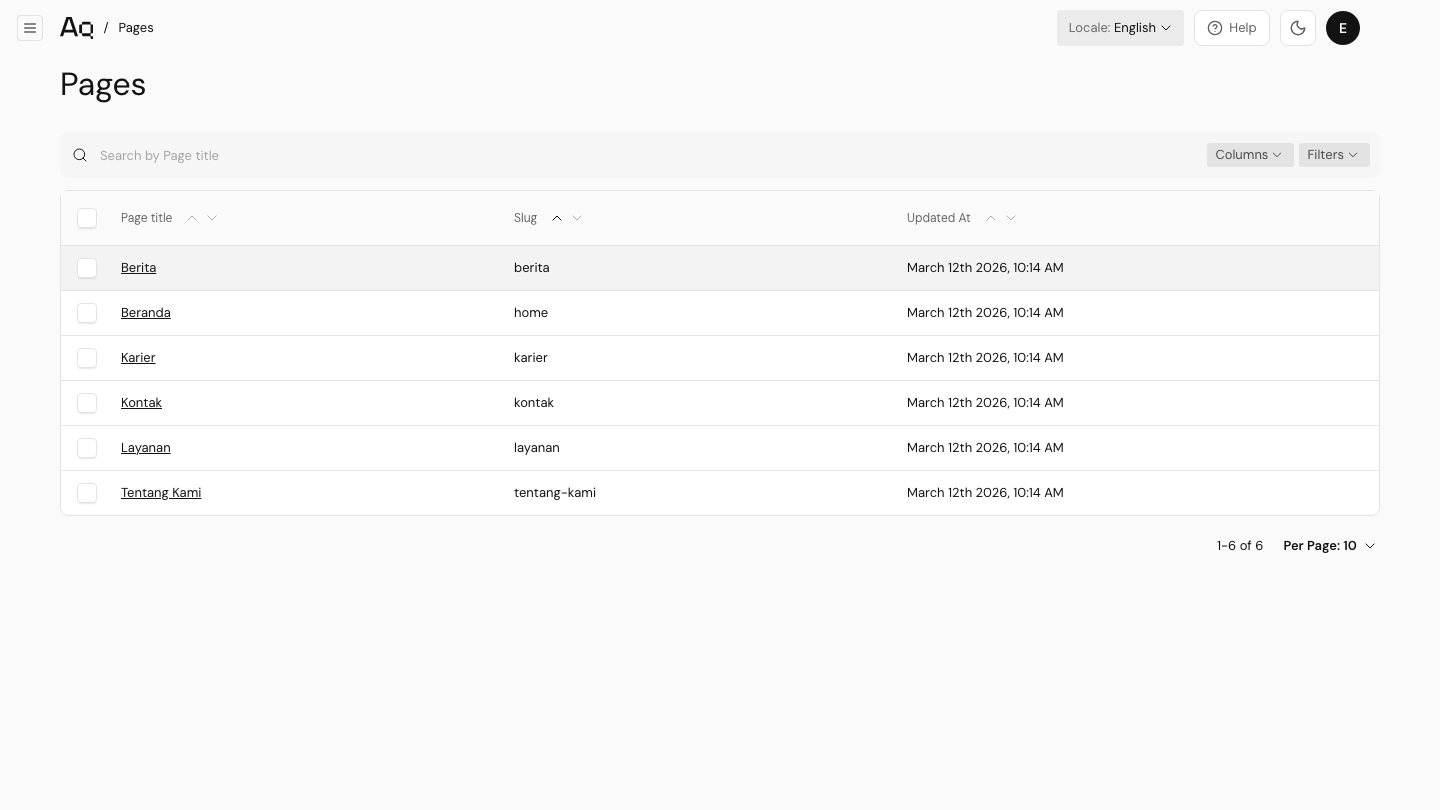Open the hamburger navigation menu

30,28
